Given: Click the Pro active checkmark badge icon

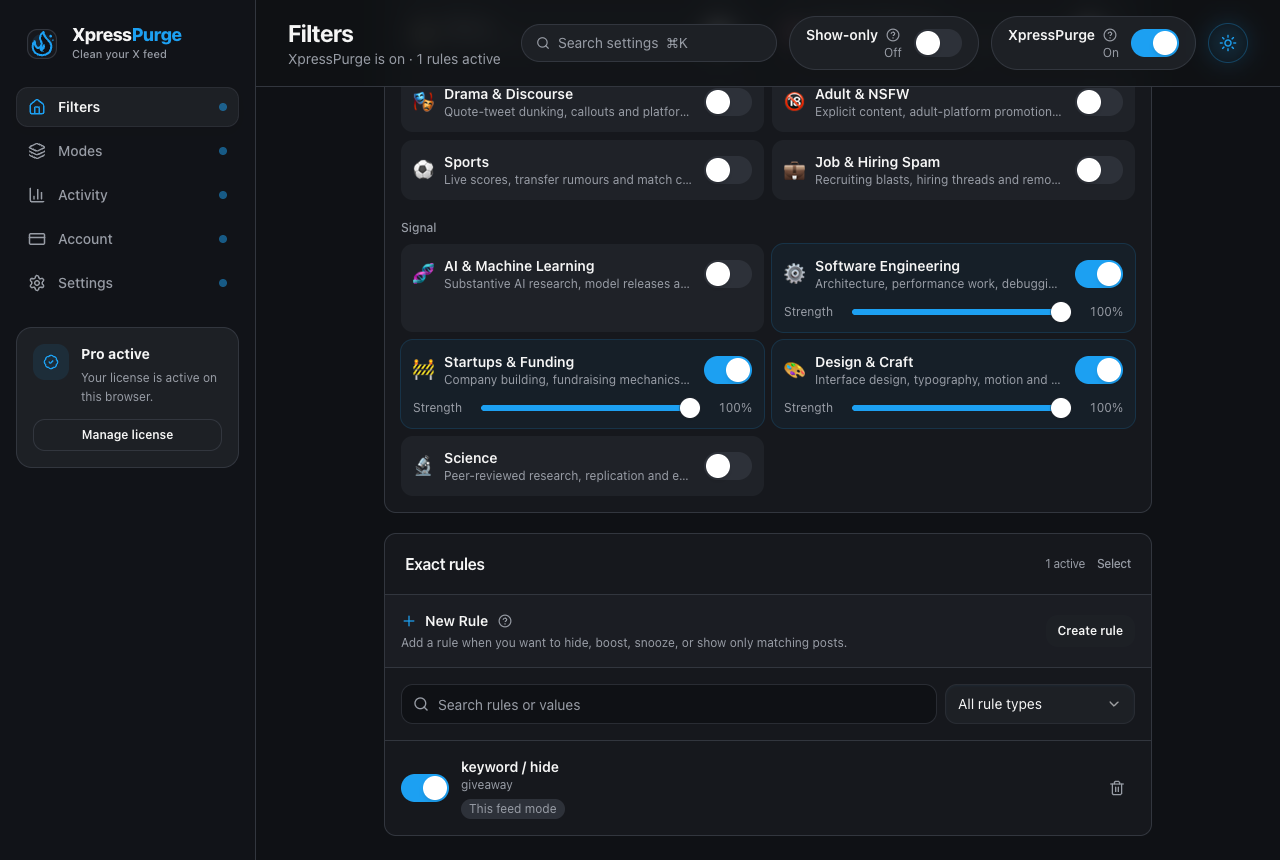Looking at the screenshot, I should [x=51, y=362].
